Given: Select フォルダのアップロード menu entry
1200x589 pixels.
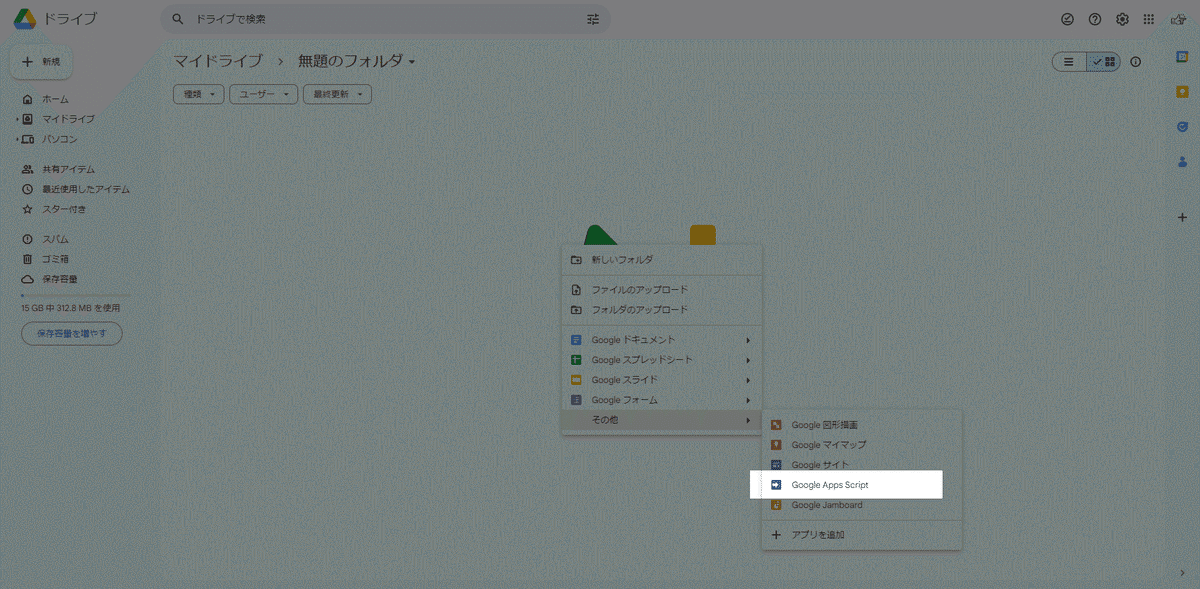Looking at the screenshot, I should pyautogui.click(x=661, y=310).
